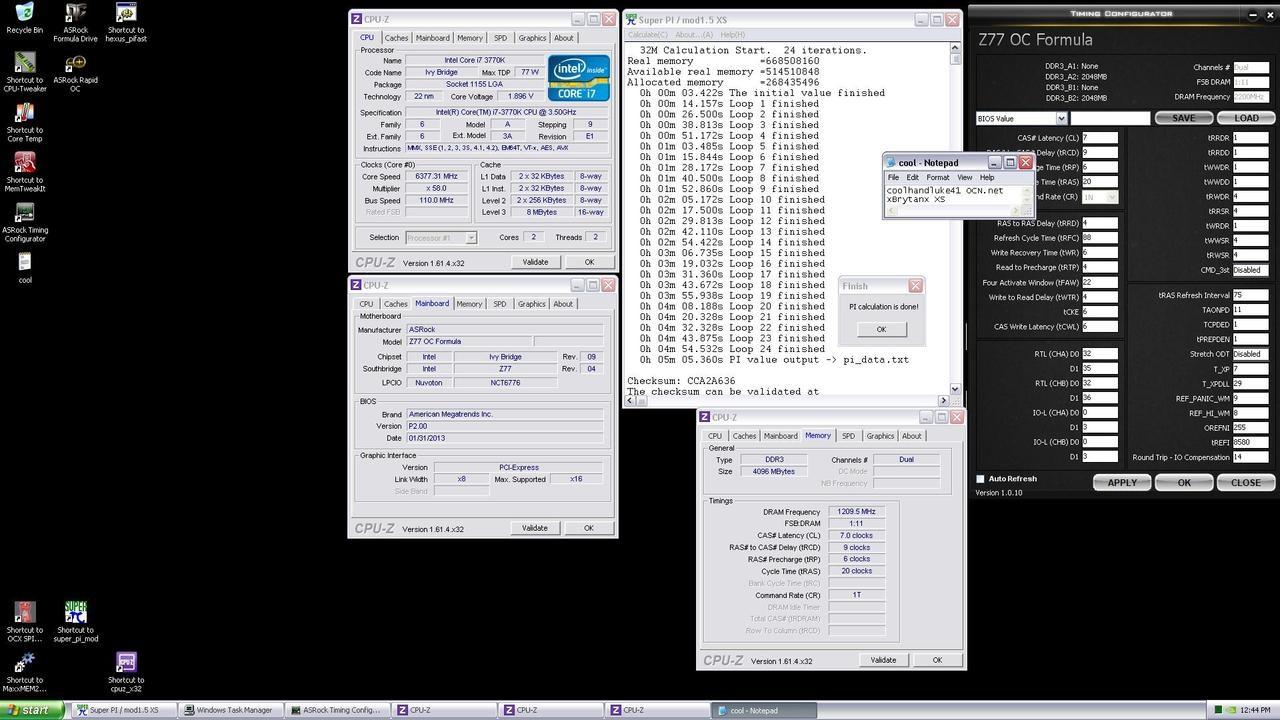The height and width of the screenshot is (720, 1280).
Task: Click LOAD in Timing Configurator
Action: tap(1246, 118)
